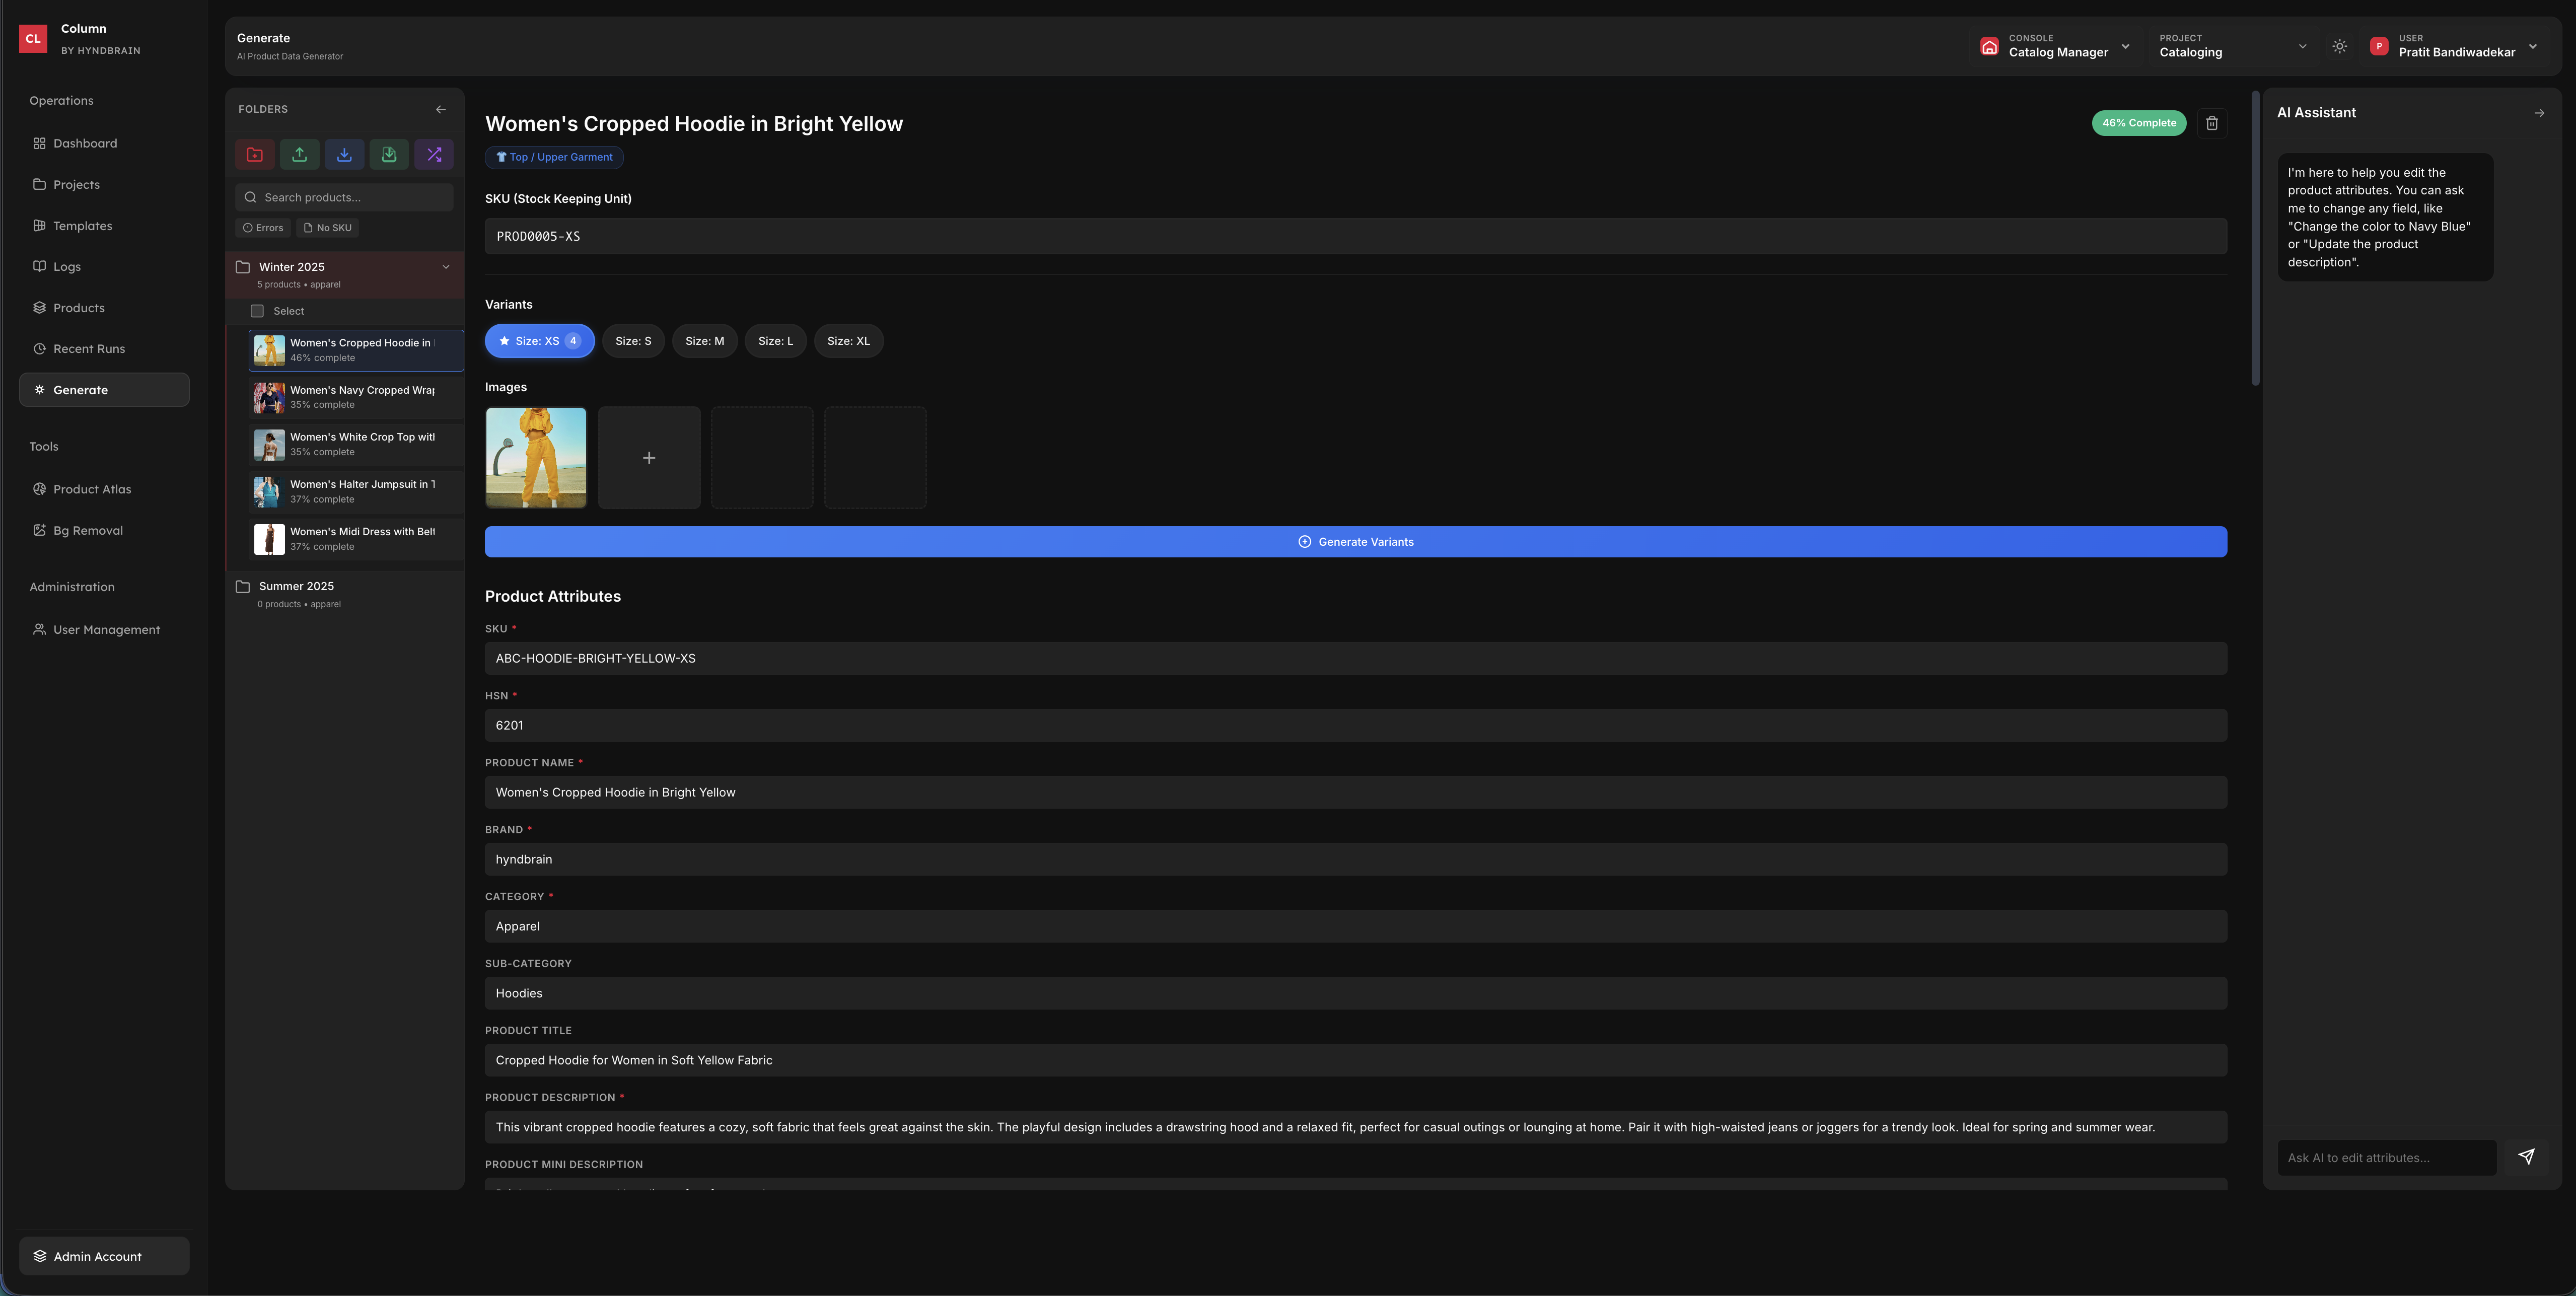This screenshot has width=2576, height=1296.
Task: Open the upload products tool
Action: (x=299, y=154)
